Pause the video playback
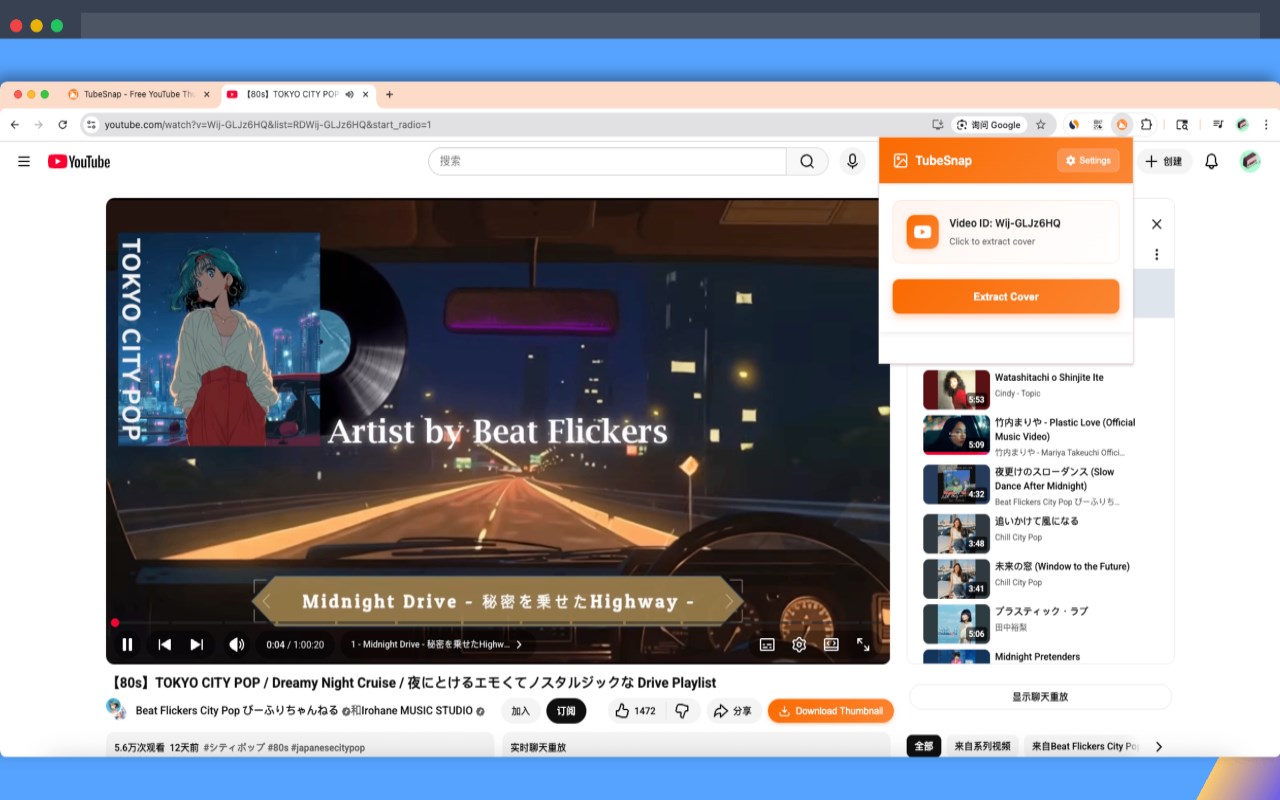1280x800 pixels. (127, 645)
